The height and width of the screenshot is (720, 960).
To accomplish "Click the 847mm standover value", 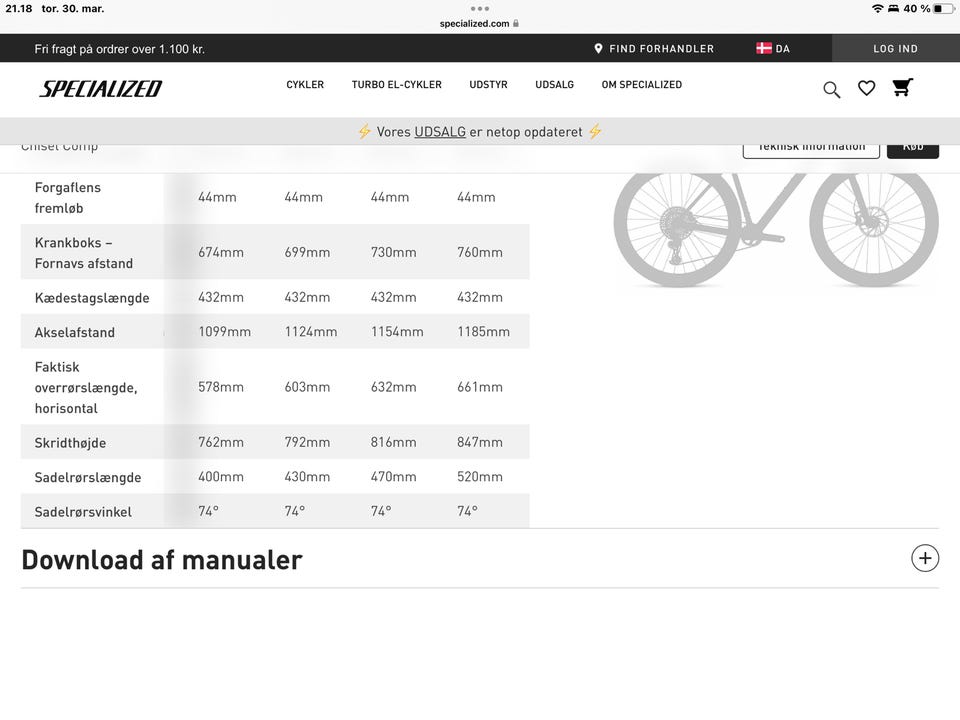I will point(480,442).
